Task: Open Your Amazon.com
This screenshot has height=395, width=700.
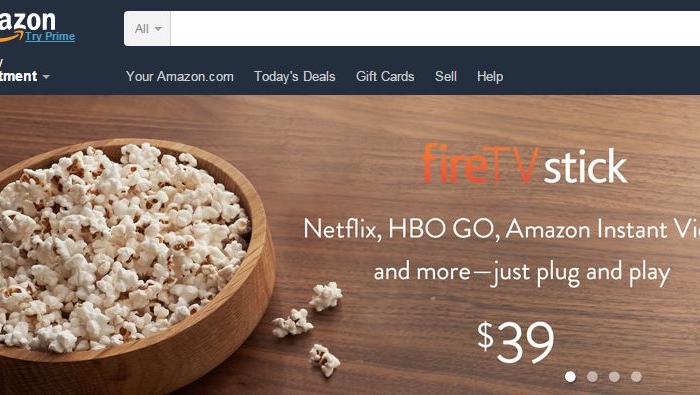Action: 179,76
